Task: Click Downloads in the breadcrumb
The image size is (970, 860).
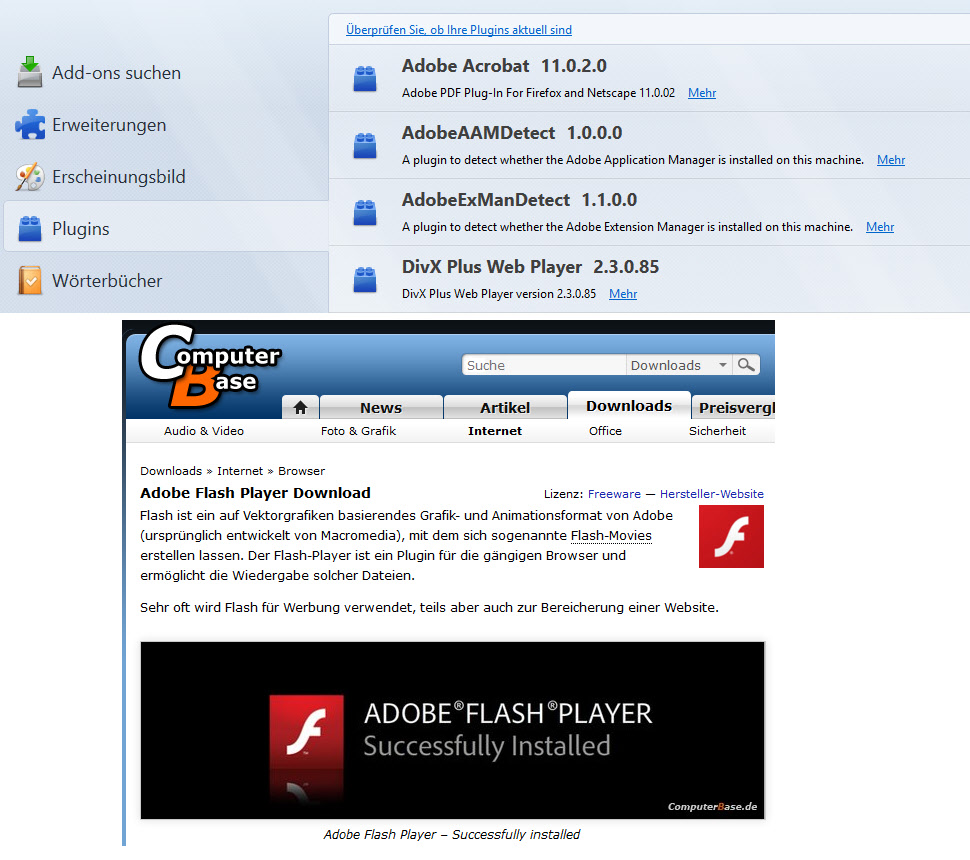Action: coord(171,471)
